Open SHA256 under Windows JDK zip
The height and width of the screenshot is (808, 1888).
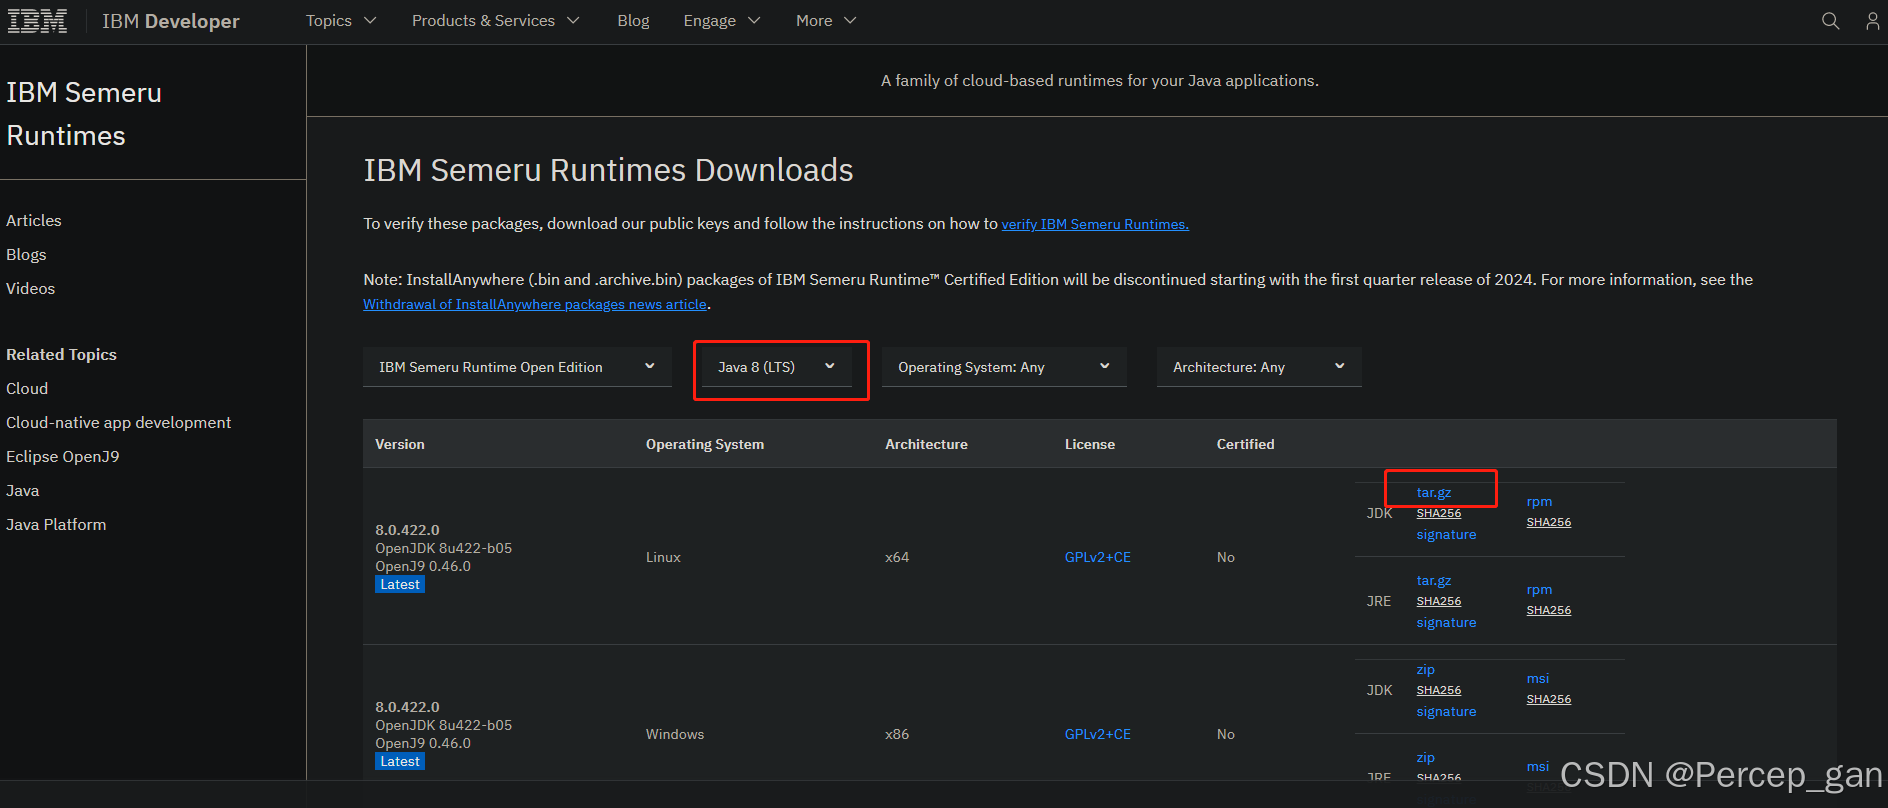point(1439,690)
